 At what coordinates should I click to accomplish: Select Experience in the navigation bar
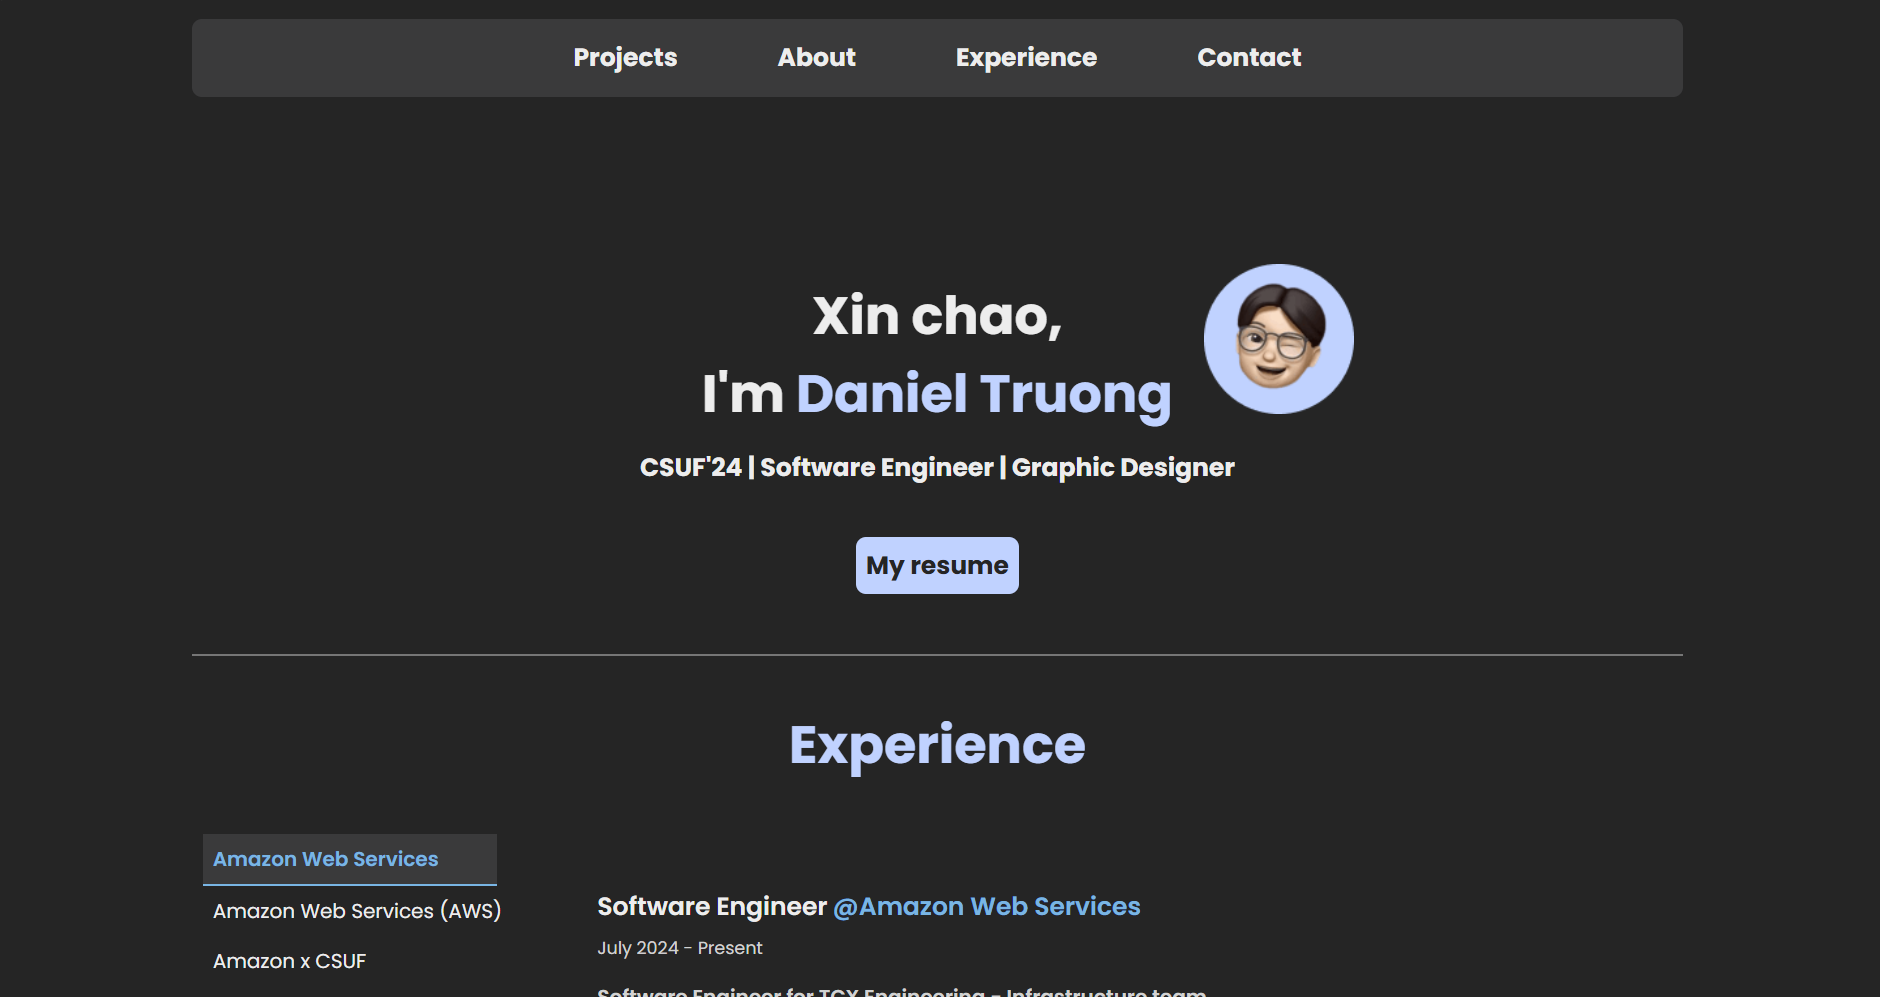pos(1025,57)
